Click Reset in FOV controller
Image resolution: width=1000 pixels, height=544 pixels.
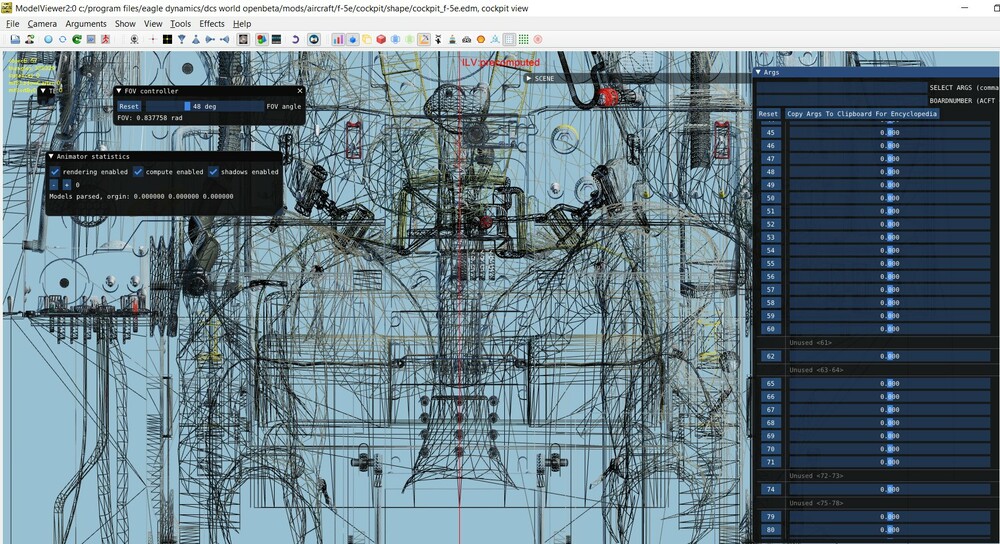(x=129, y=107)
